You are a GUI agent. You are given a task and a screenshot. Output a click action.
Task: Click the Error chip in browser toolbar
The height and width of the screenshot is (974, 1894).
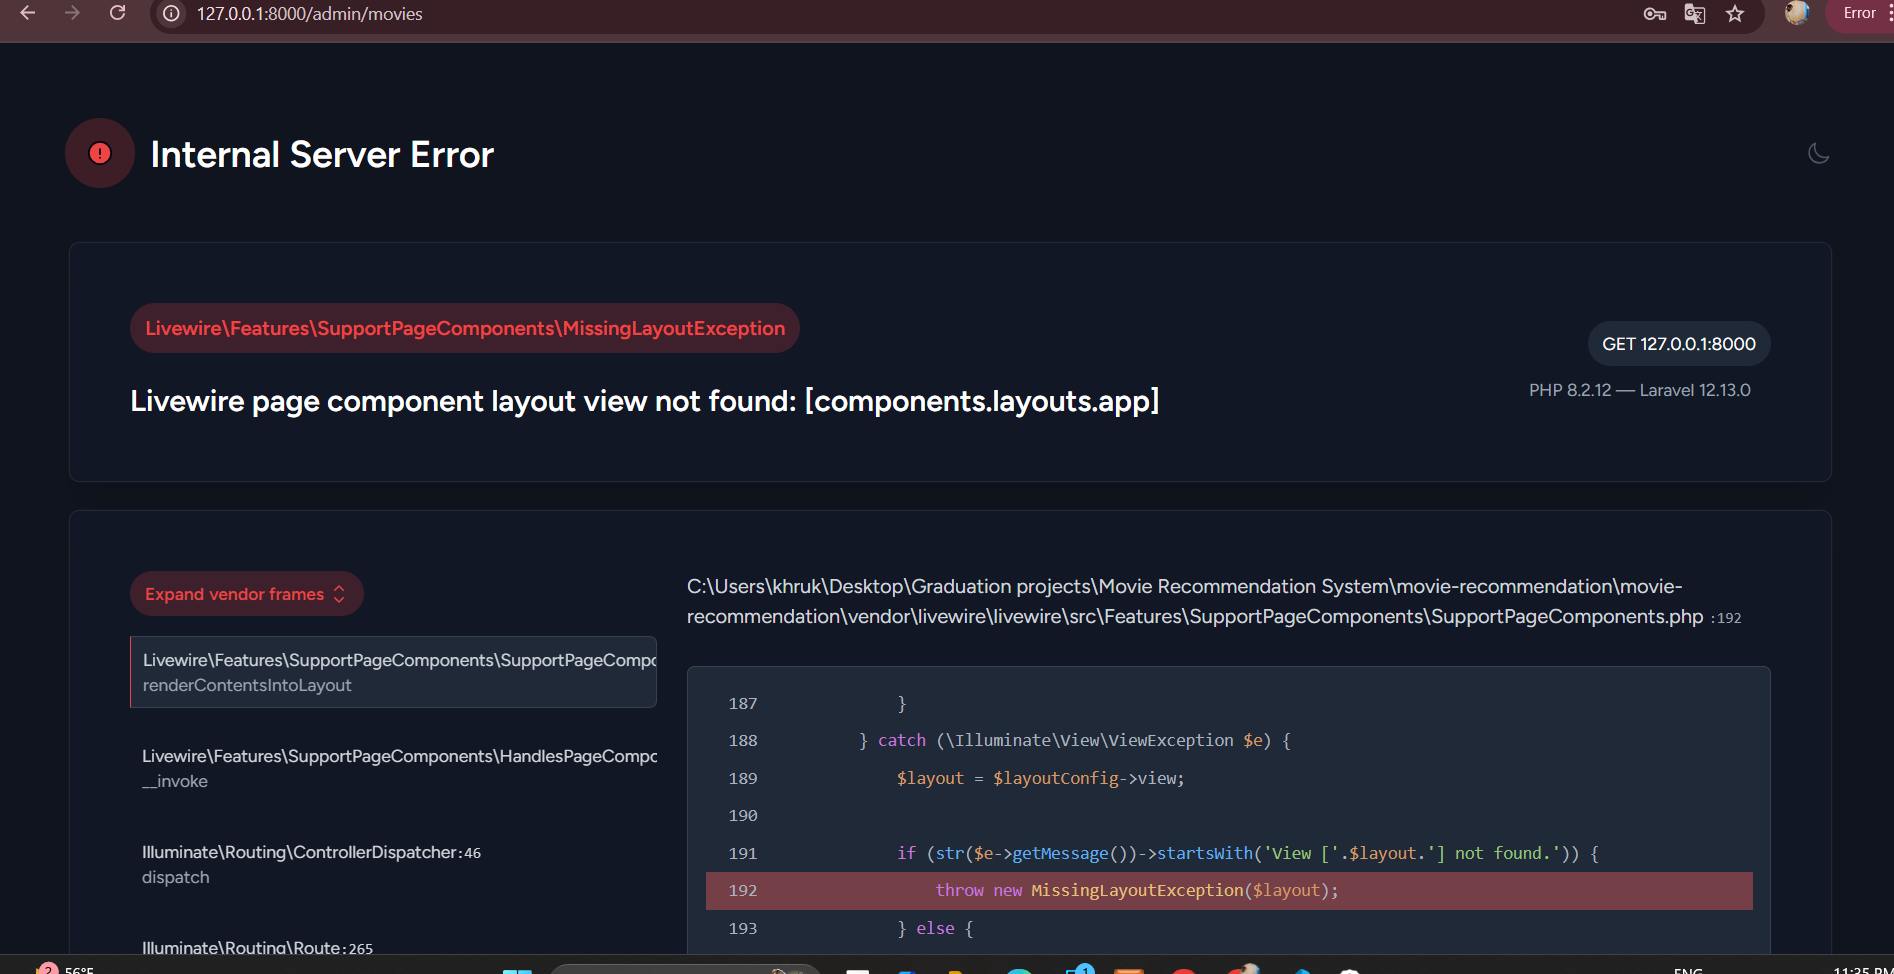(1860, 14)
